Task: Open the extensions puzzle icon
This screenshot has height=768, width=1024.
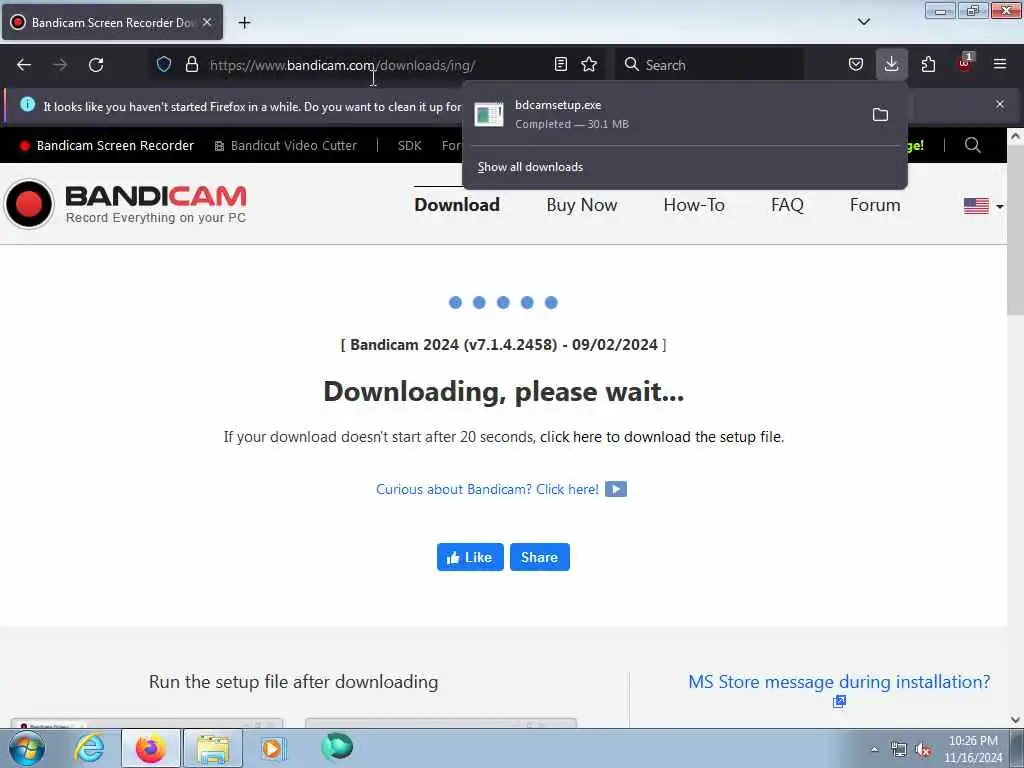Action: (928, 64)
